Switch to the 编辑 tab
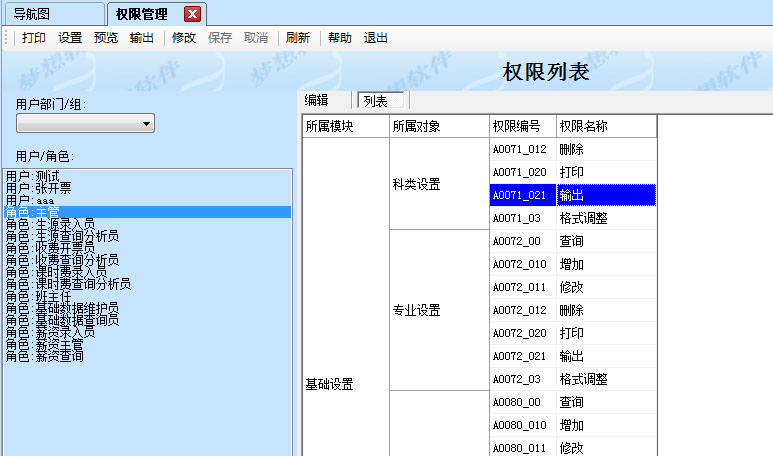Image resolution: width=773 pixels, height=456 pixels. coord(316,101)
